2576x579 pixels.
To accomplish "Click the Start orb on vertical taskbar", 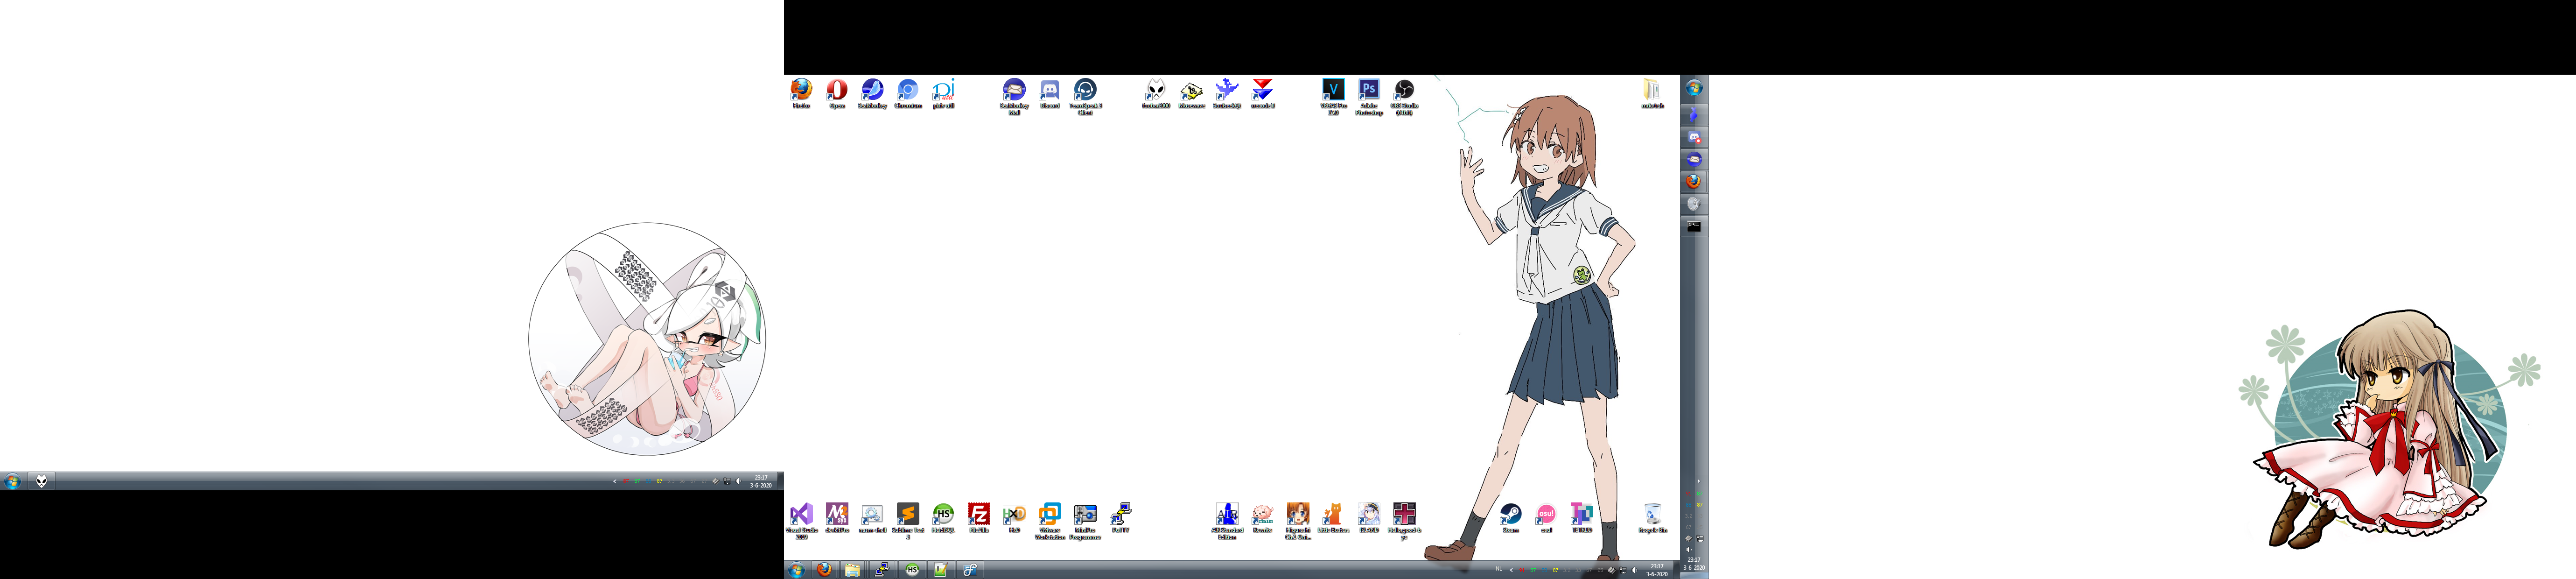I will pos(1694,88).
